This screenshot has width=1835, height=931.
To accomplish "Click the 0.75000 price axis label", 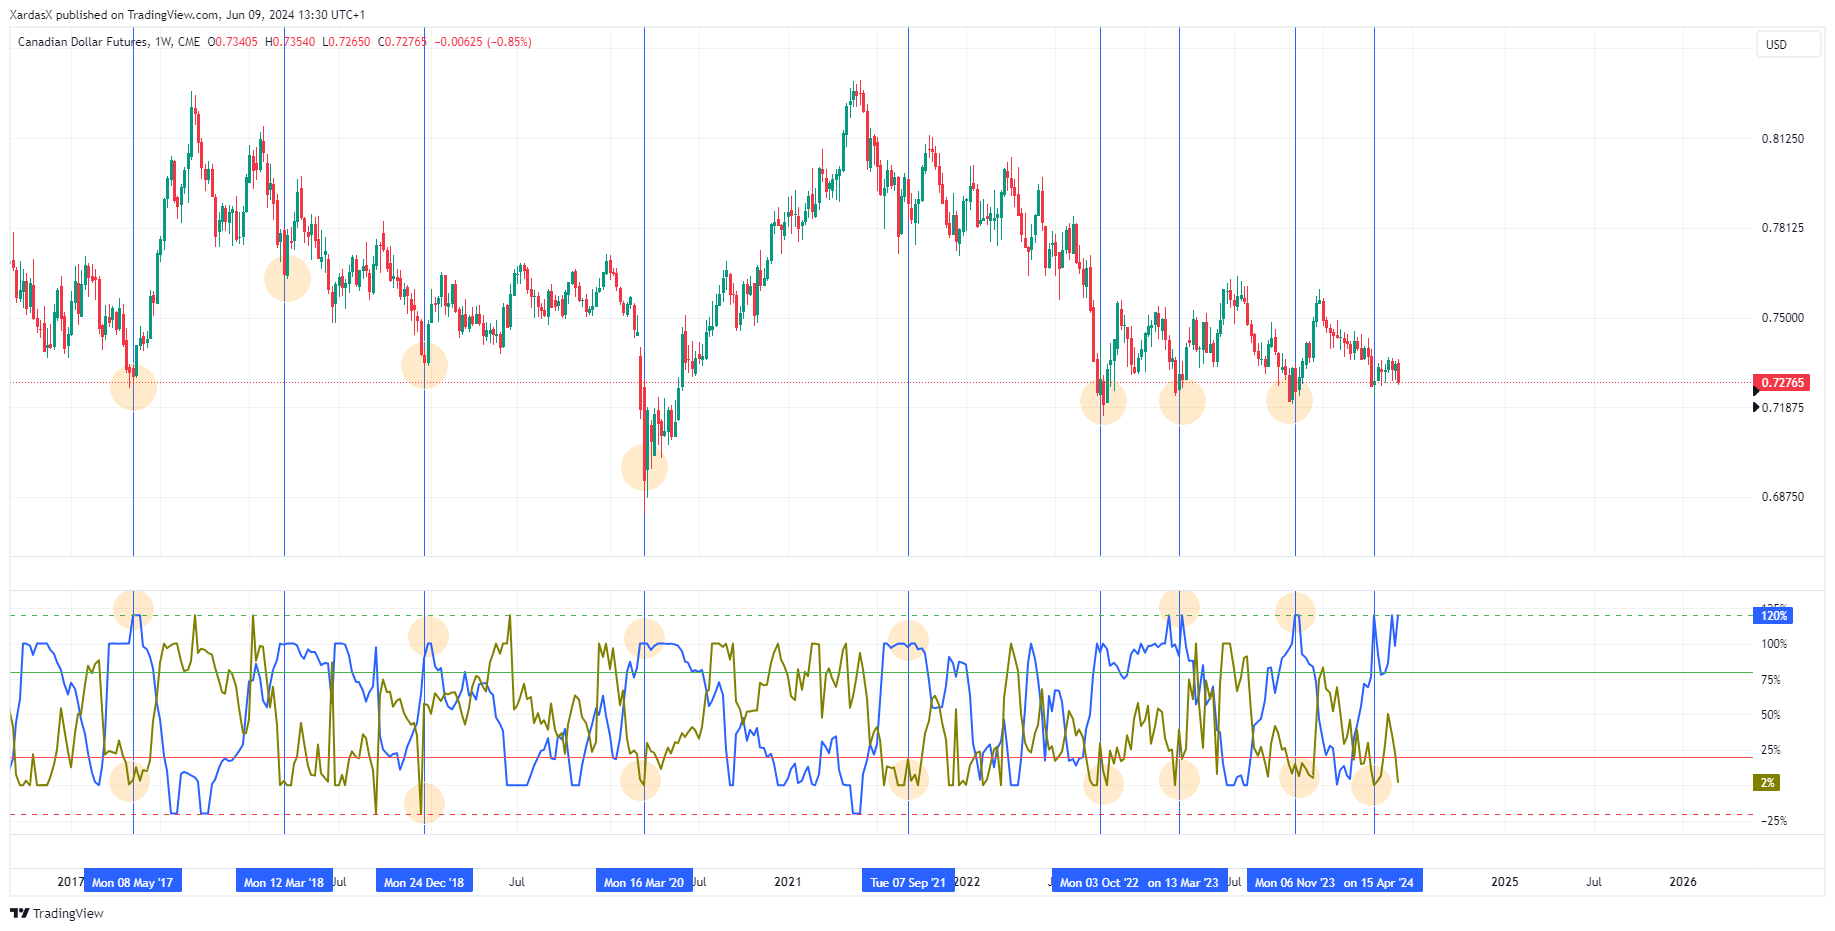I will pyautogui.click(x=1782, y=318).
